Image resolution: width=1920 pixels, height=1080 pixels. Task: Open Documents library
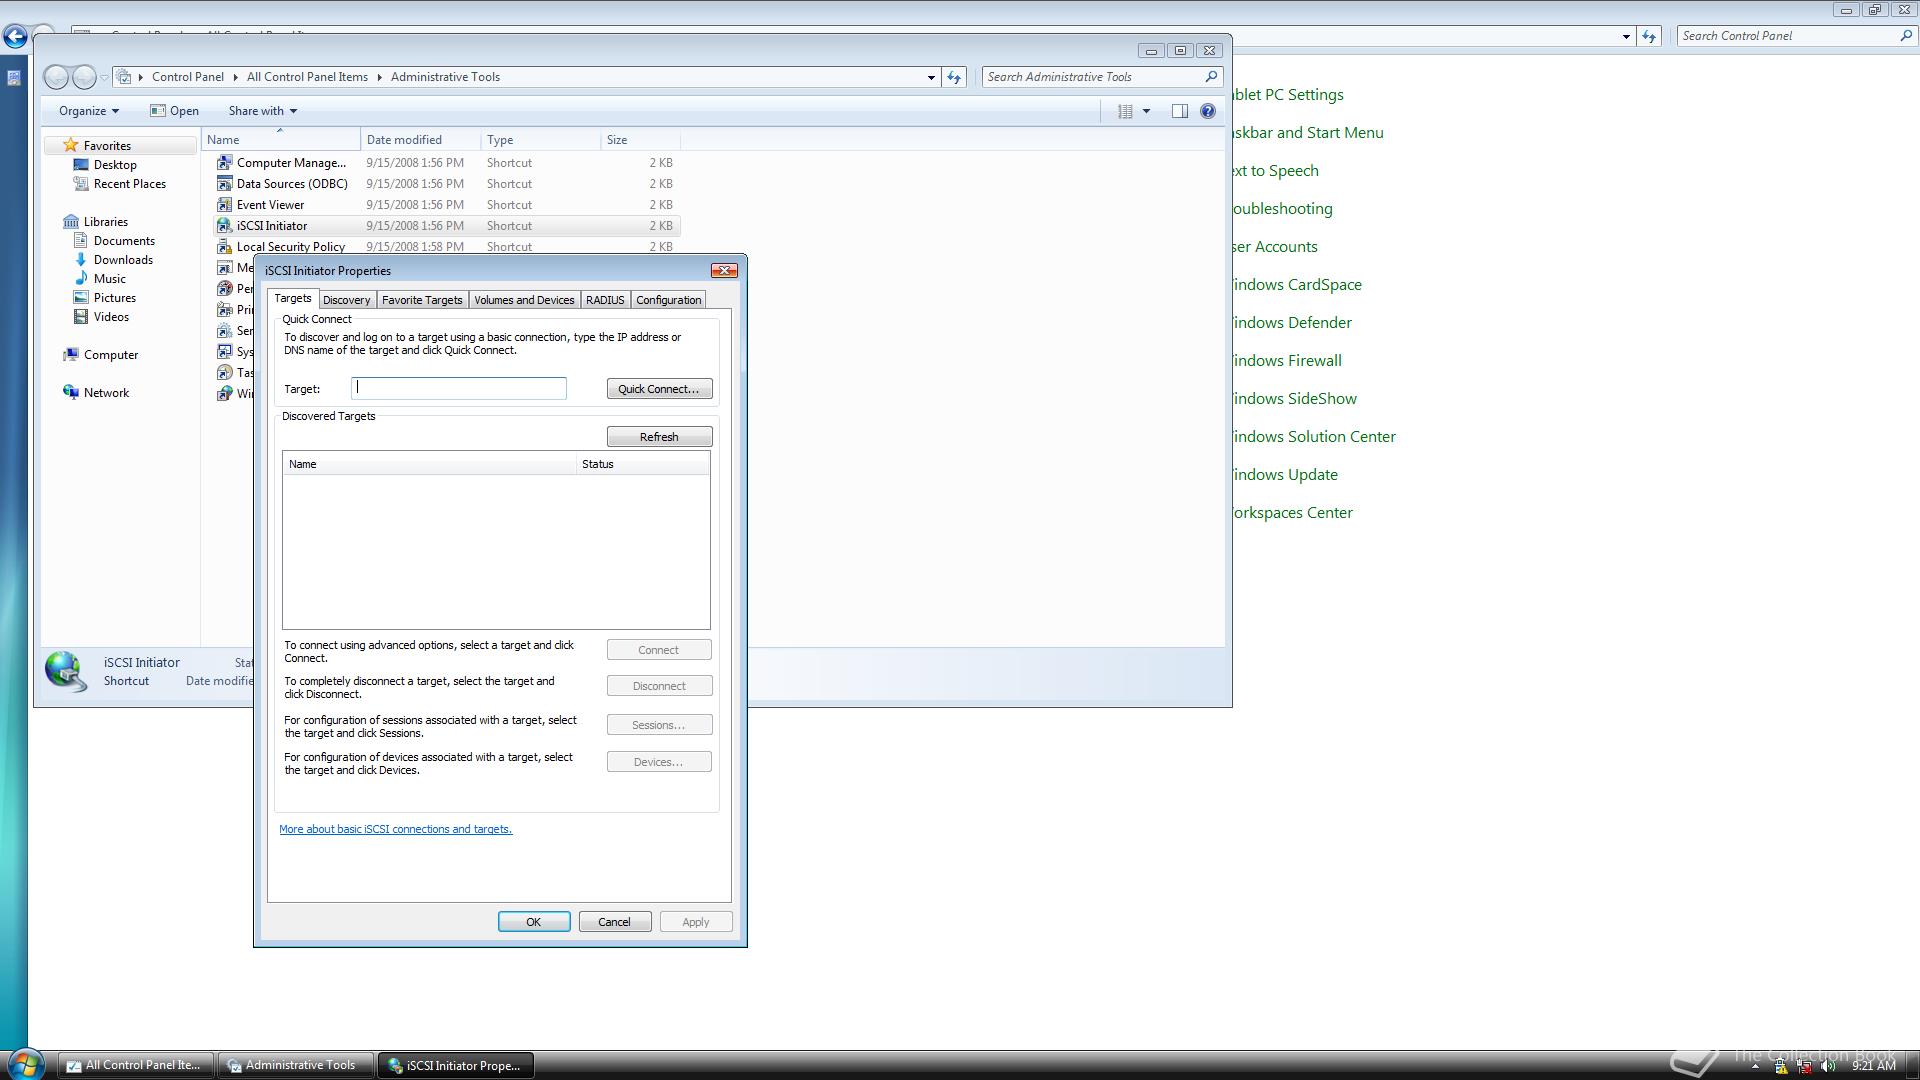pyautogui.click(x=123, y=241)
